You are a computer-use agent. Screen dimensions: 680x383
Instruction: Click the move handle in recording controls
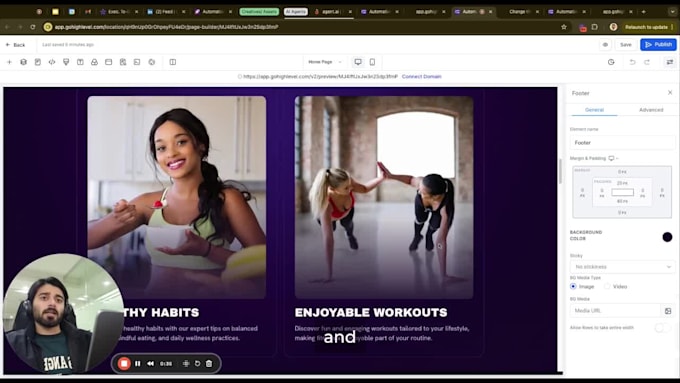coord(186,363)
